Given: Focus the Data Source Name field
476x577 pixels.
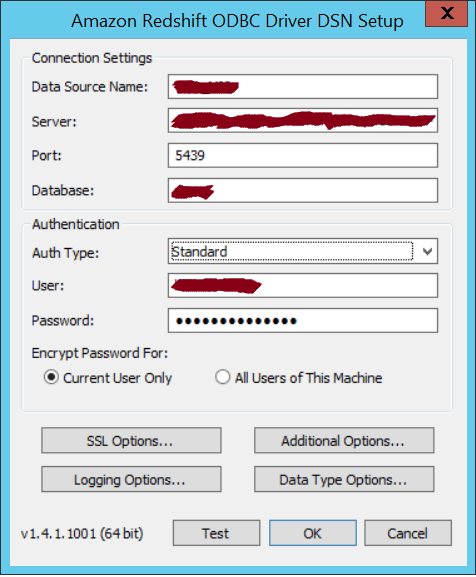Looking at the screenshot, I should (303, 86).
